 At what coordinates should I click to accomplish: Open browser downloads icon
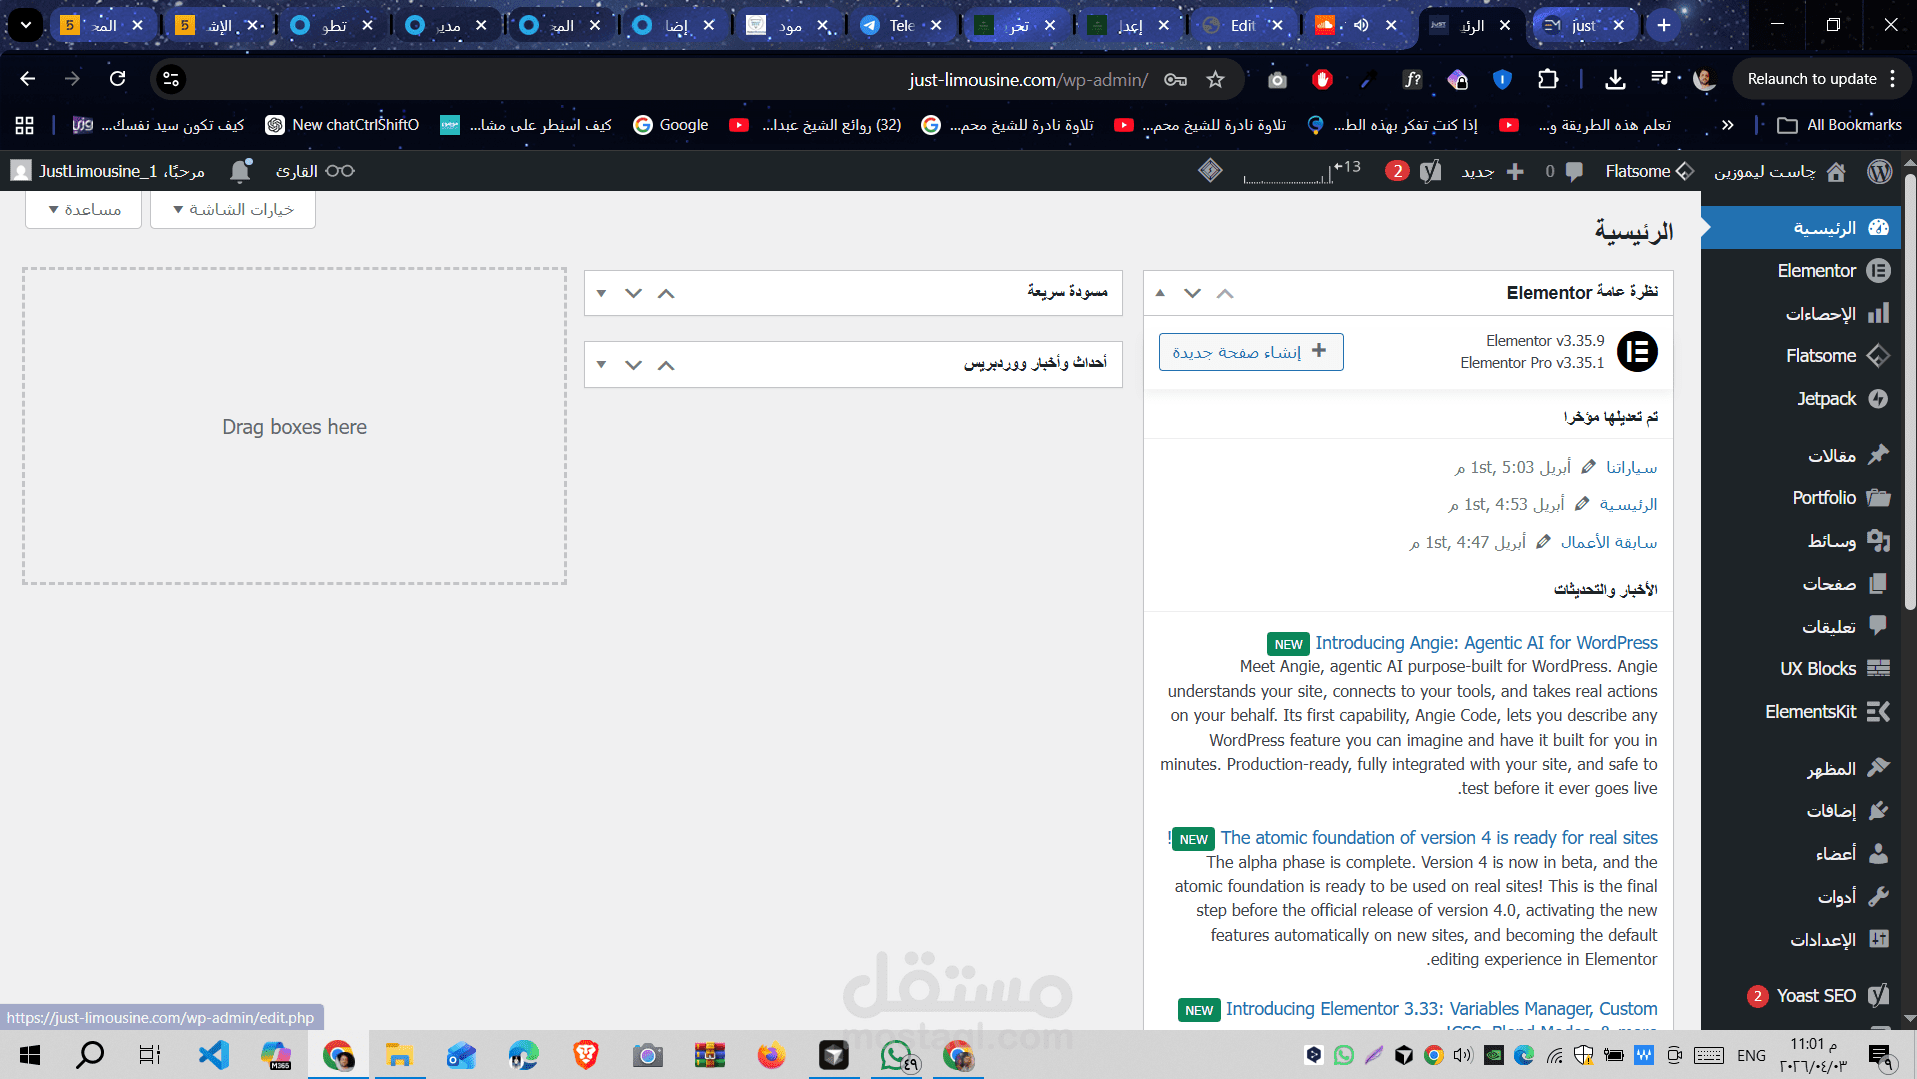pos(1615,79)
